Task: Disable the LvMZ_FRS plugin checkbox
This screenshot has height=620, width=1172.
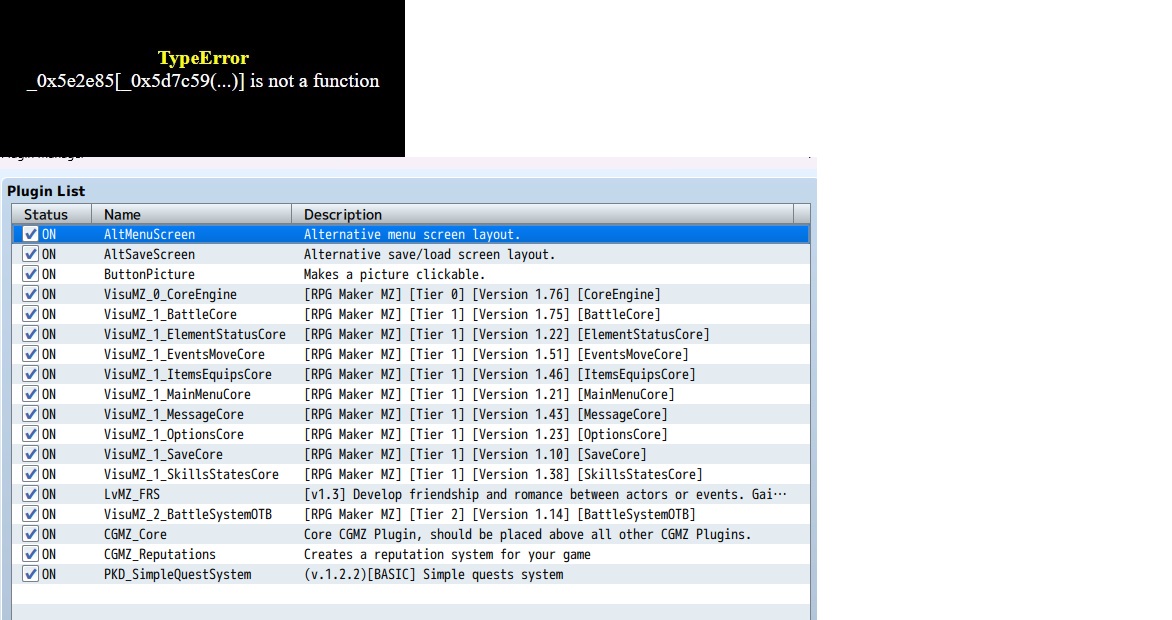Action: (31, 494)
